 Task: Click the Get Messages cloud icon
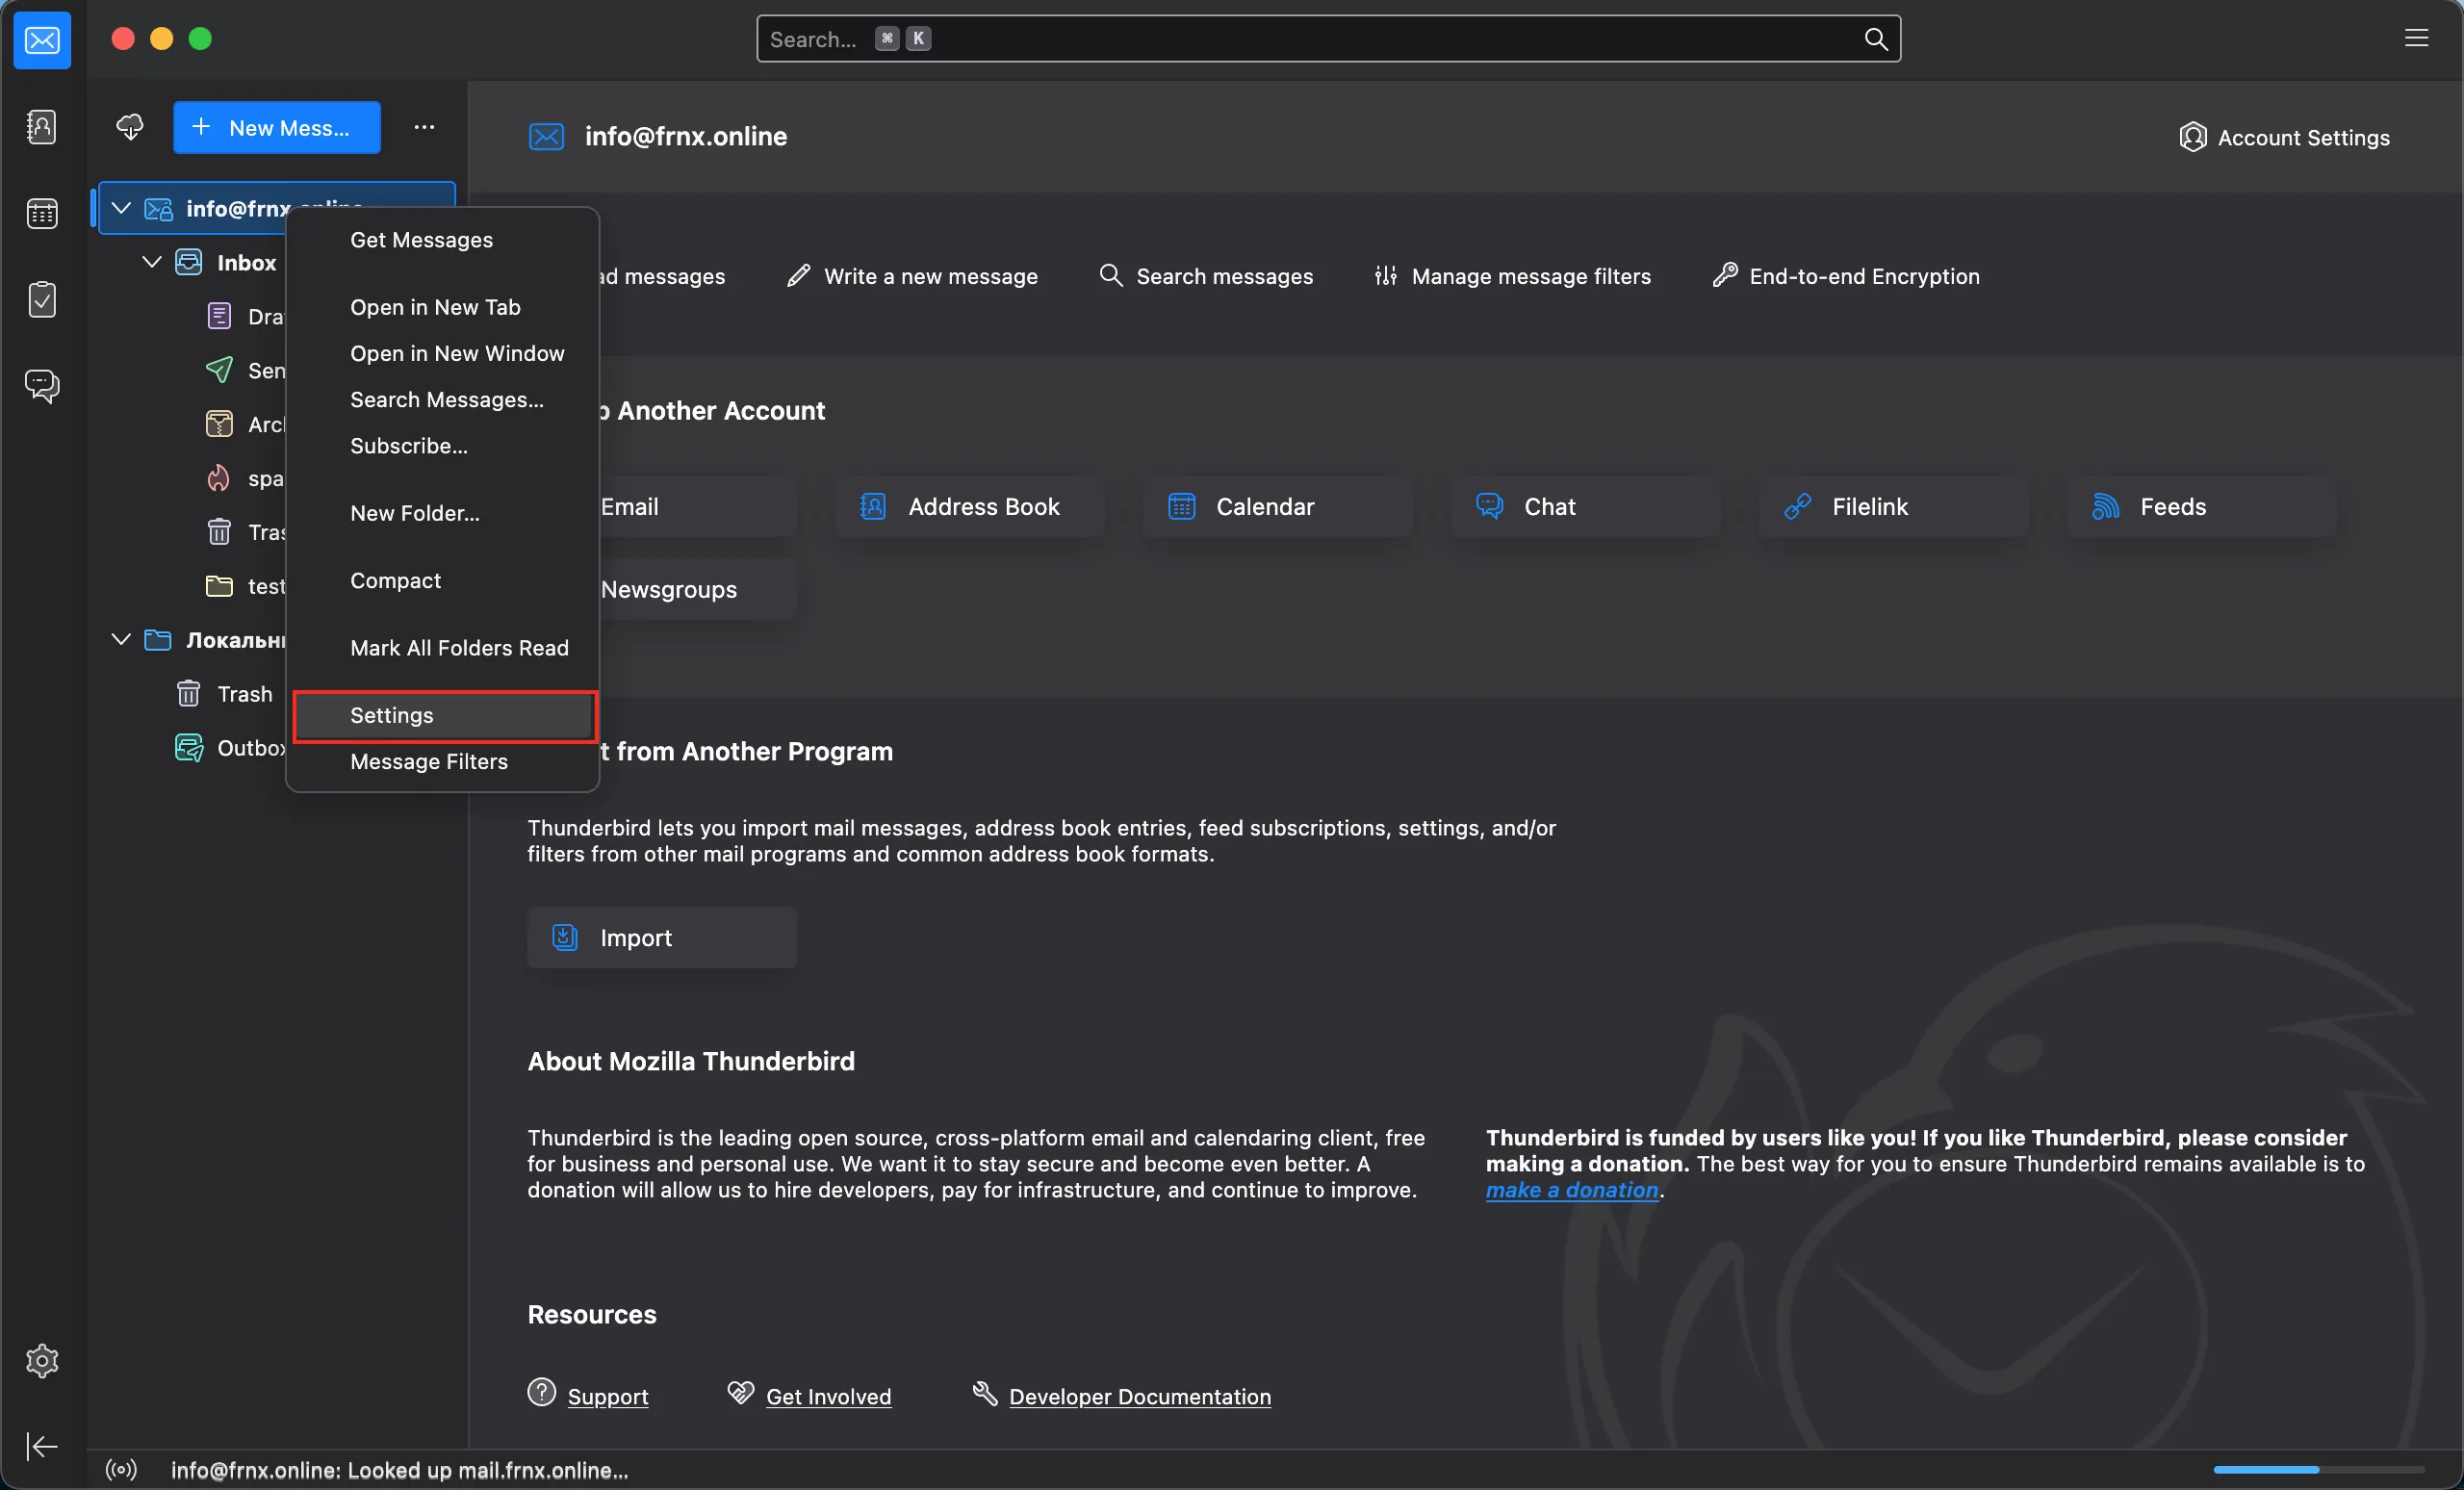tap(130, 127)
